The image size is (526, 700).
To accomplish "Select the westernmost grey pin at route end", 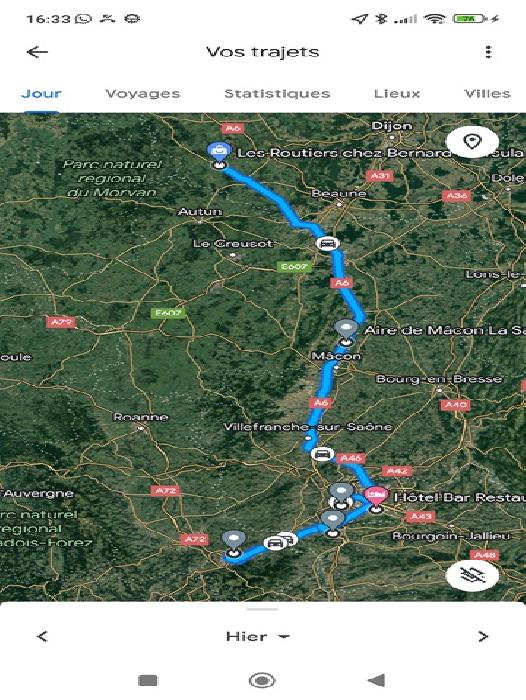I will (233, 541).
